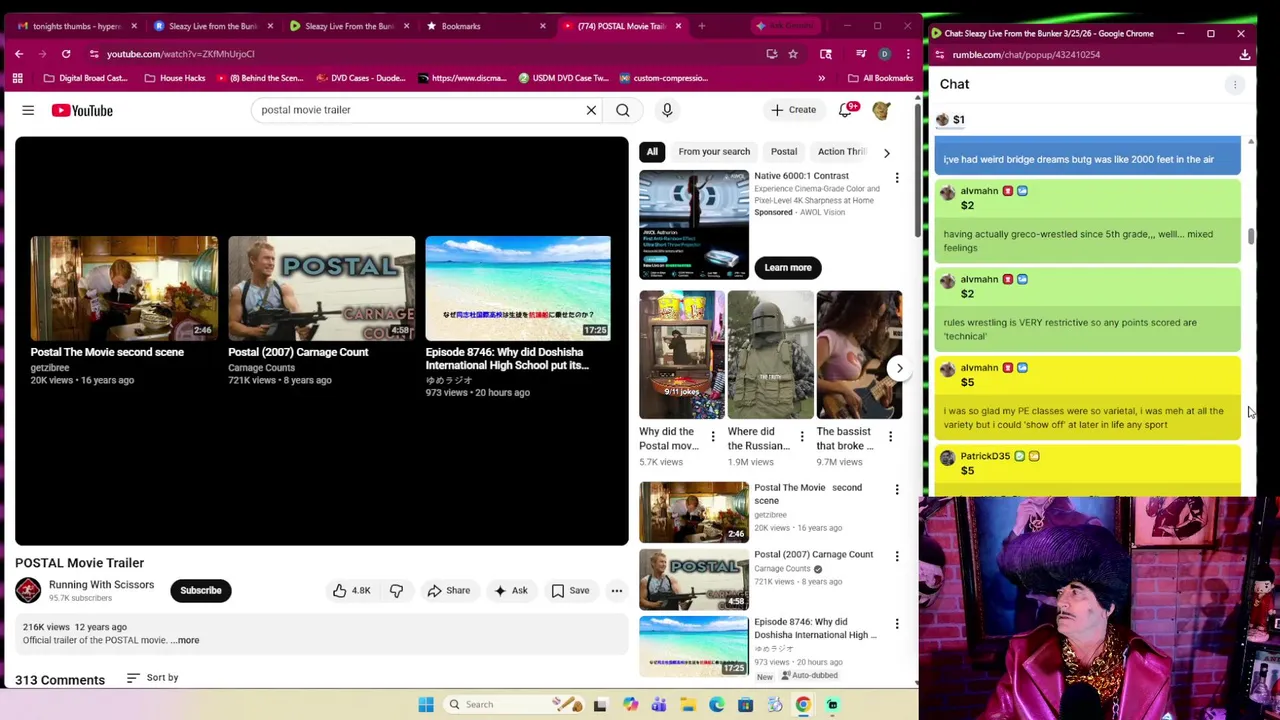Viewport: 1280px width, 720px height.
Task: Play Postal The Movie second scene endscreen thumbnail
Action: (x=124, y=289)
